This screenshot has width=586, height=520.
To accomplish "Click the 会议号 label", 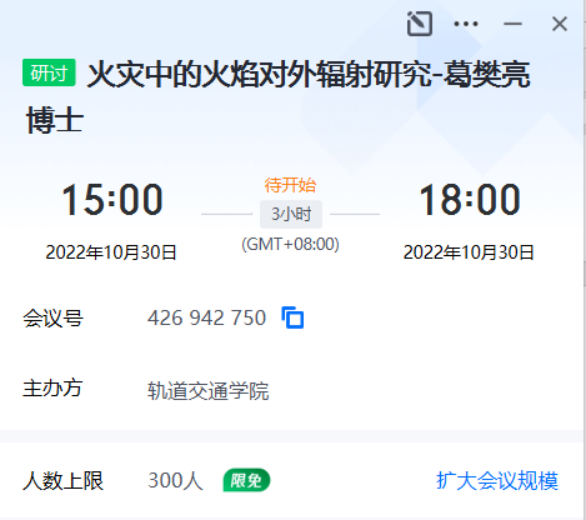I will click(x=53, y=318).
